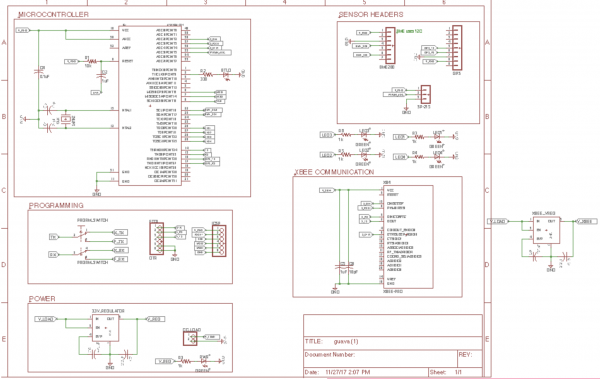
Task: Select the lower PROGRAM_SWITCH on the RX line
Action: [81, 253]
